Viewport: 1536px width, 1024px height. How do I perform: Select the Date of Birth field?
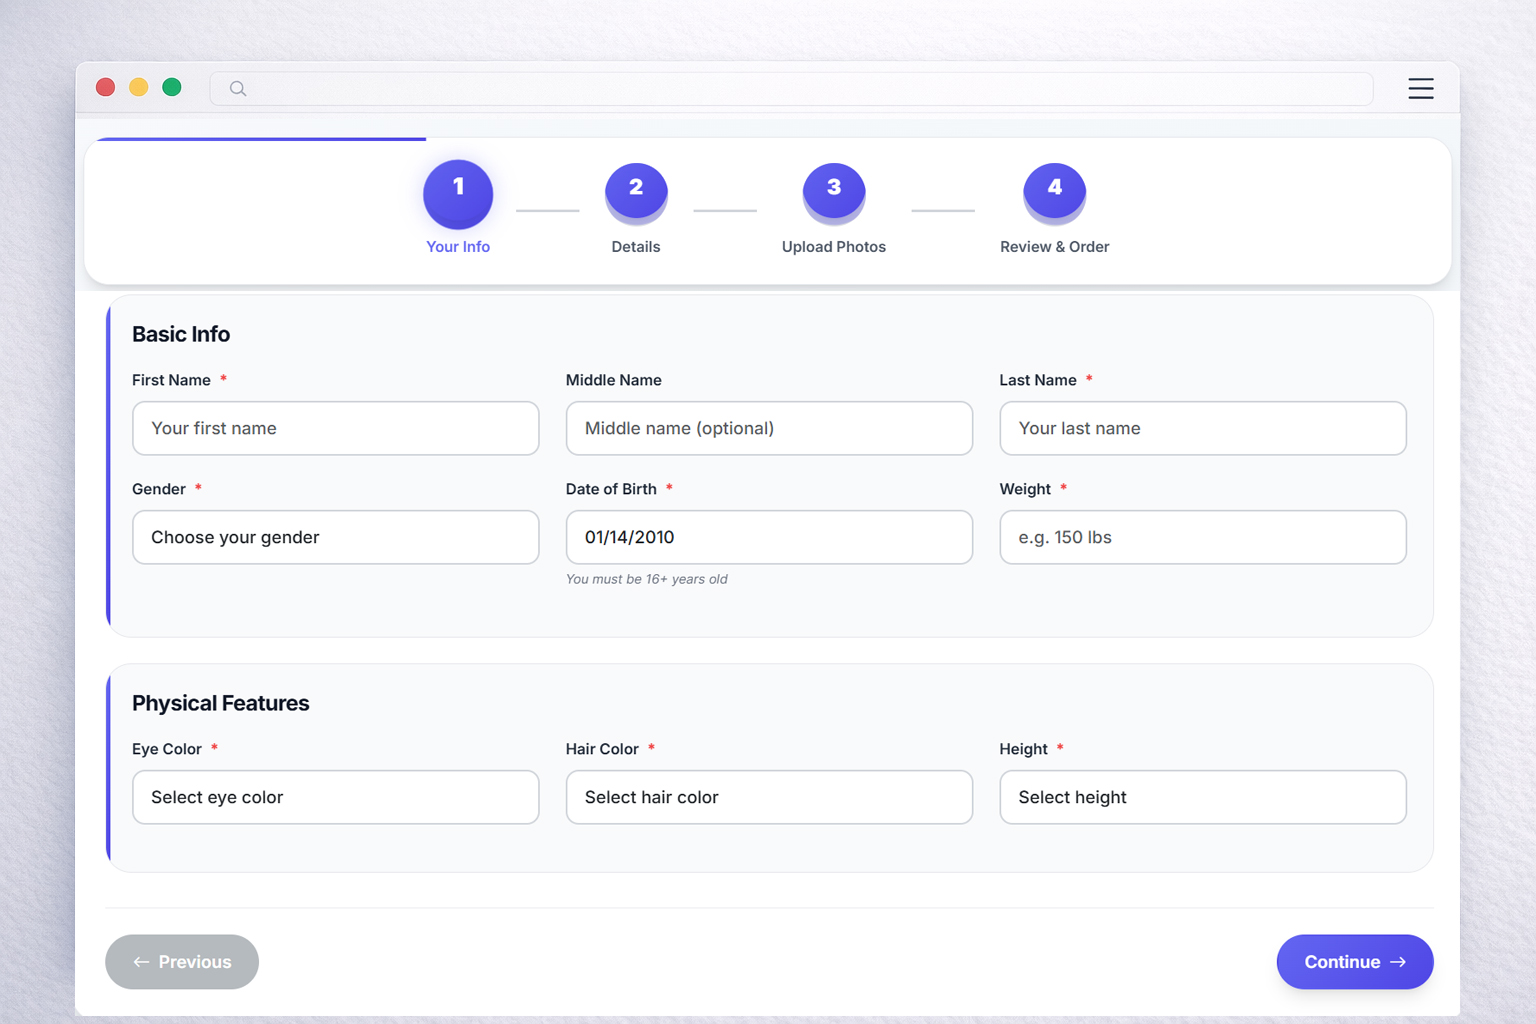pos(769,537)
